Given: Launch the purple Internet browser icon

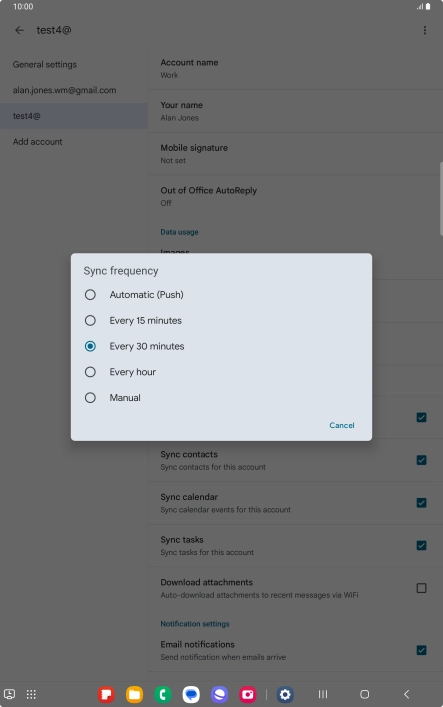Looking at the screenshot, I should pyautogui.click(x=220, y=694).
